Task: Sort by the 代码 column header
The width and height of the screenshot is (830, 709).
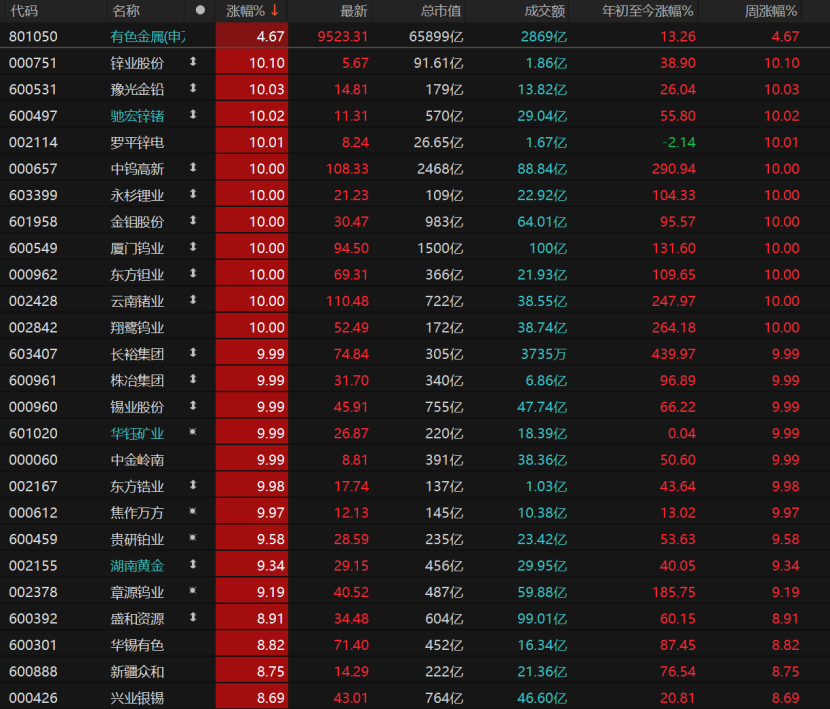Action: point(24,11)
